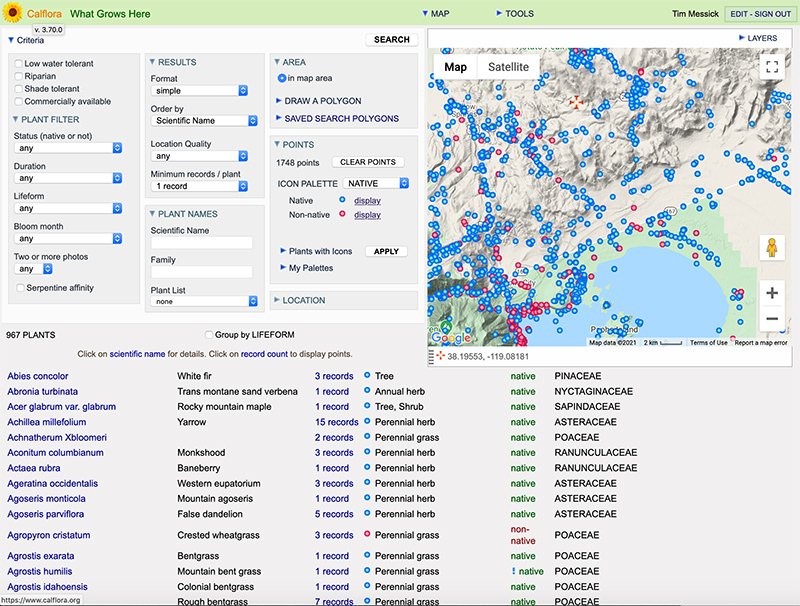Open the Order by dropdown
800x606 pixels.
click(204, 121)
